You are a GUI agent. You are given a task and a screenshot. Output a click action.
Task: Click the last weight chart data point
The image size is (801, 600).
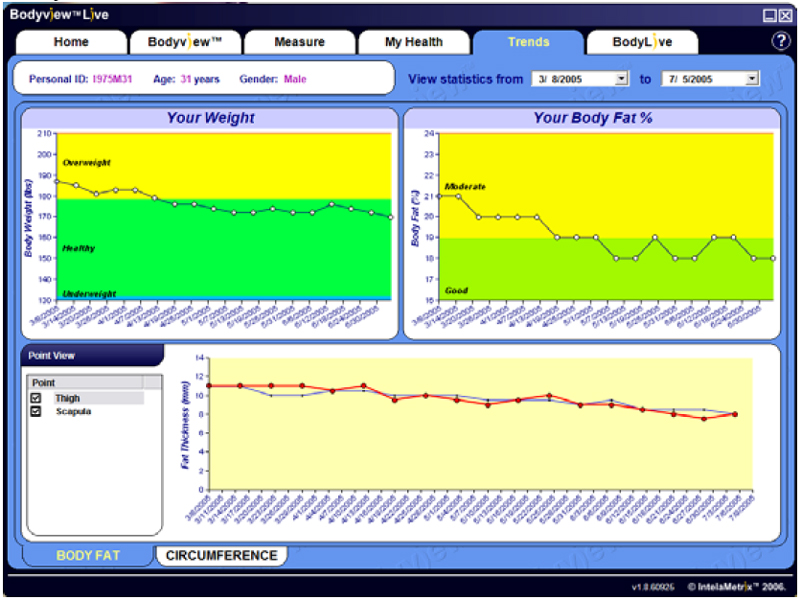pos(391,217)
